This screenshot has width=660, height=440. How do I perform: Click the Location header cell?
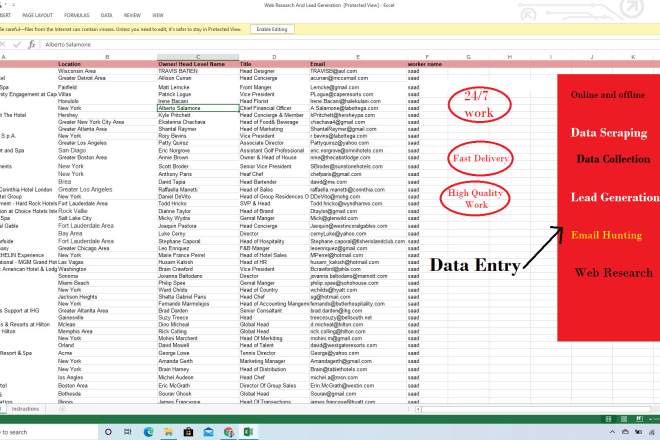[107, 64]
